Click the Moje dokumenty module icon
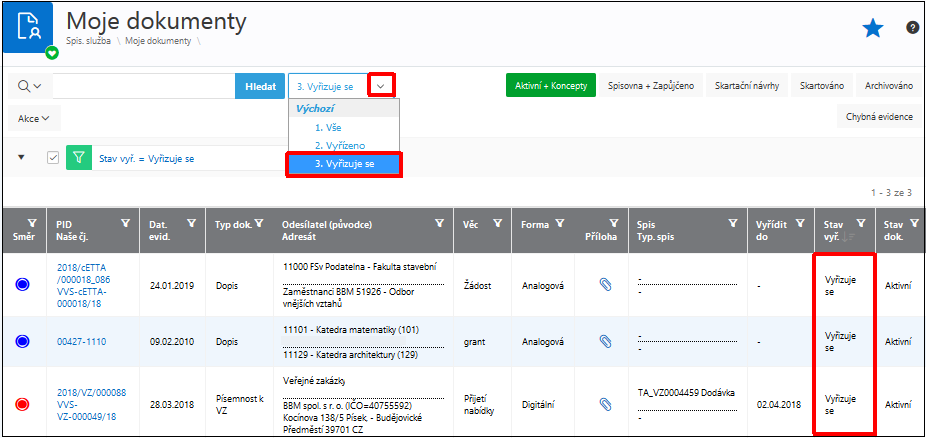 [x=28, y=30]
